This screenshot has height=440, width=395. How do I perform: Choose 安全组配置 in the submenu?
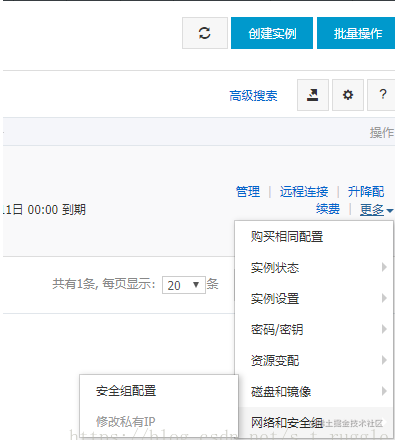pos(159,391)
